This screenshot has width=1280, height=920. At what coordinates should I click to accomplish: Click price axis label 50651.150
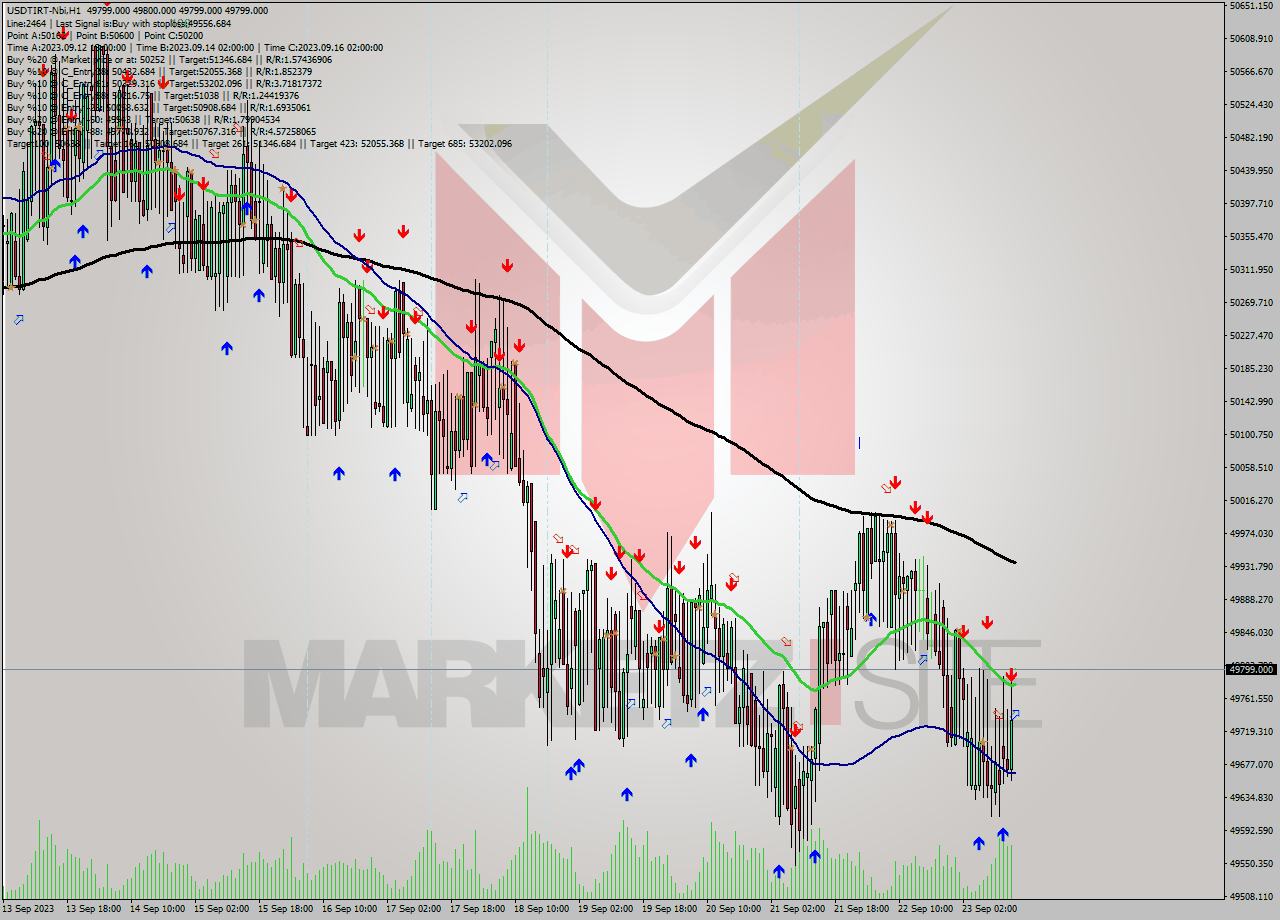pyautogui.click(x=1252, y=5)
